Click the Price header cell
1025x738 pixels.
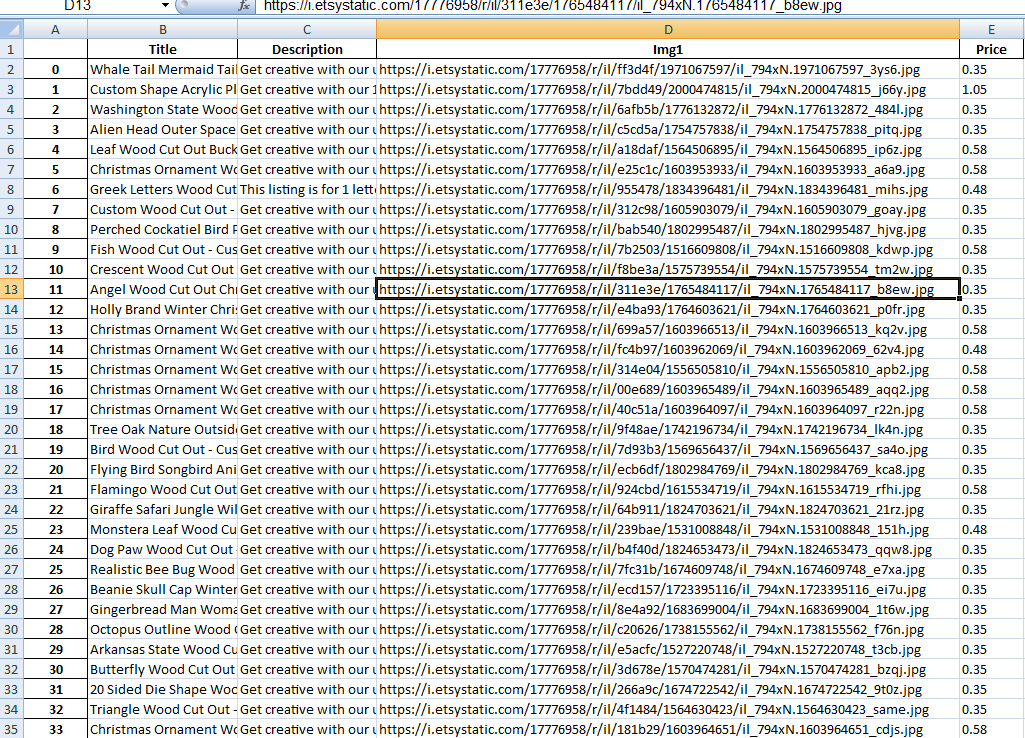click(992, 50)
